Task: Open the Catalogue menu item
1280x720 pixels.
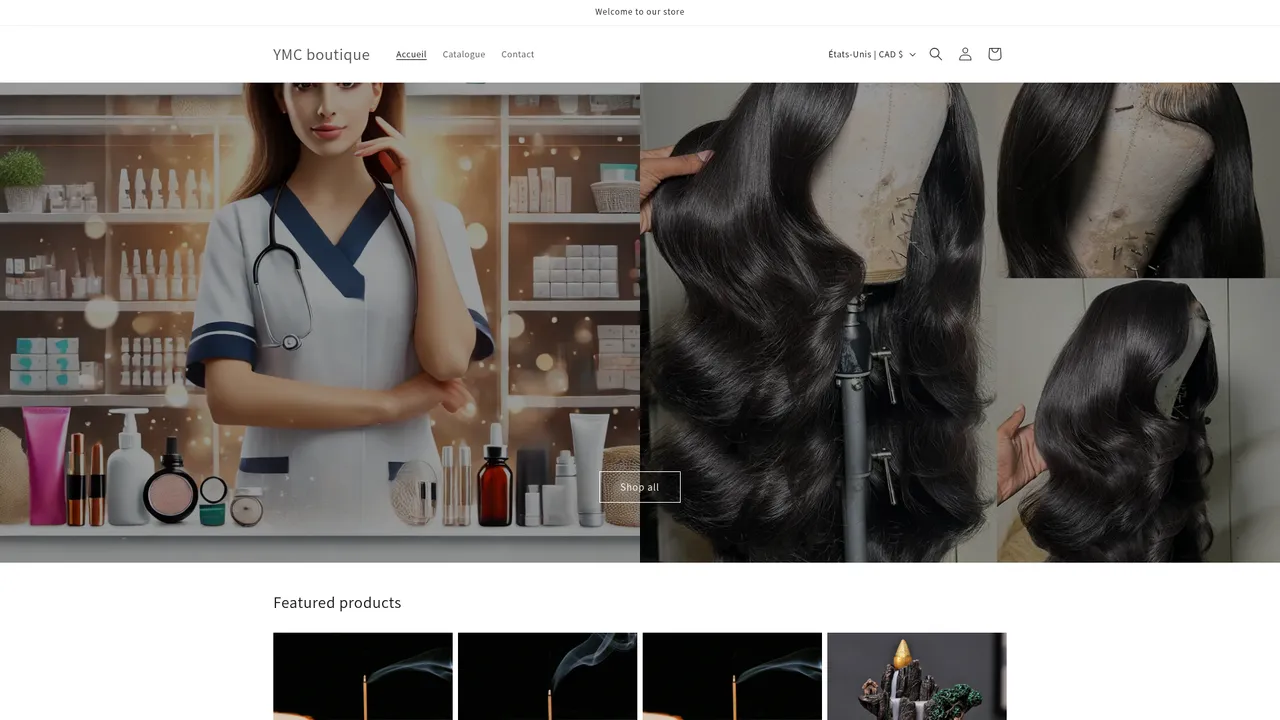Action: coord(464,54)
